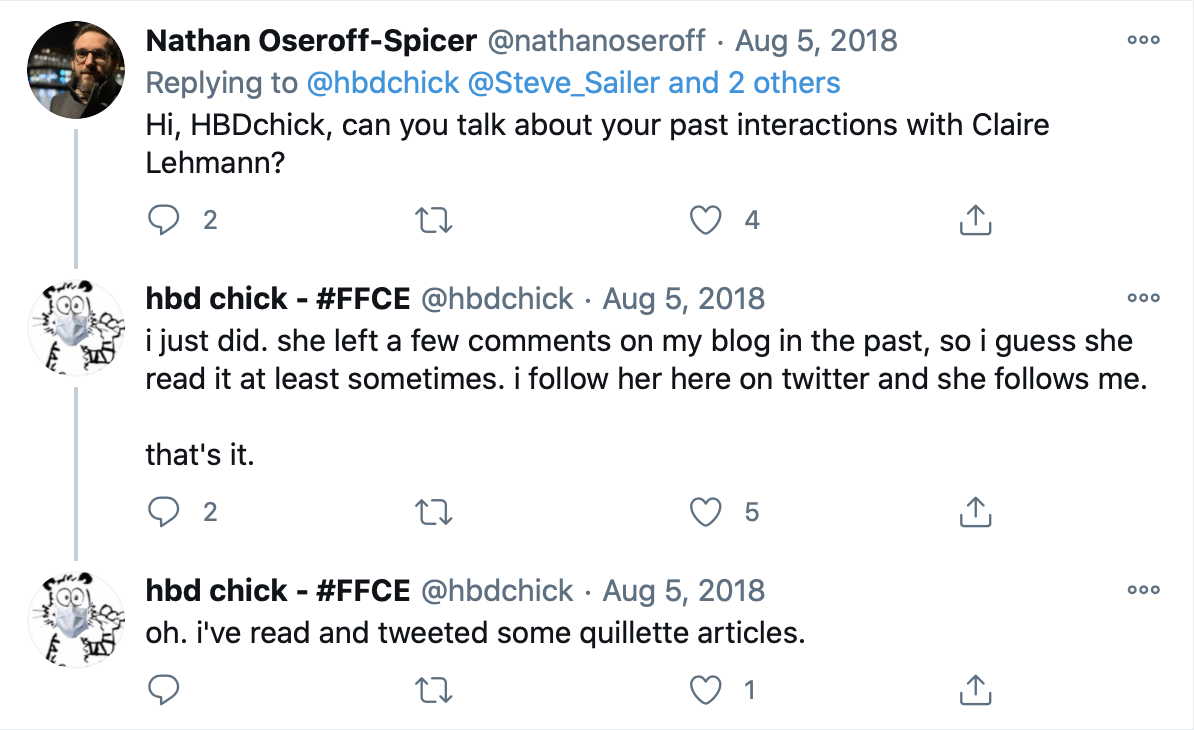Share Nathan Oseroff-Spicer's tweet

pyautogui.click(x=975, y=220)
